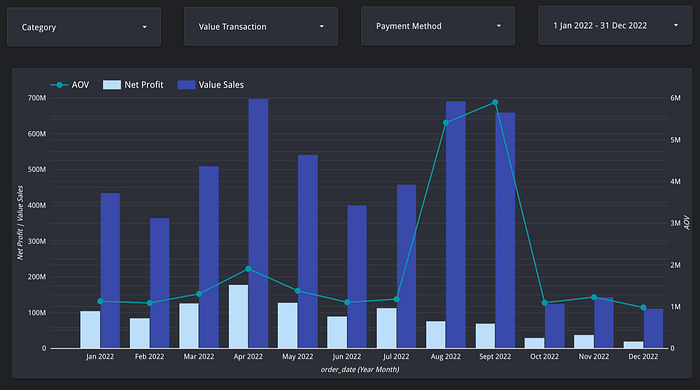Screen dimensions: 700x390
Task: Click the Value Transaction dropdown arrow
Action: coord(321,26)
